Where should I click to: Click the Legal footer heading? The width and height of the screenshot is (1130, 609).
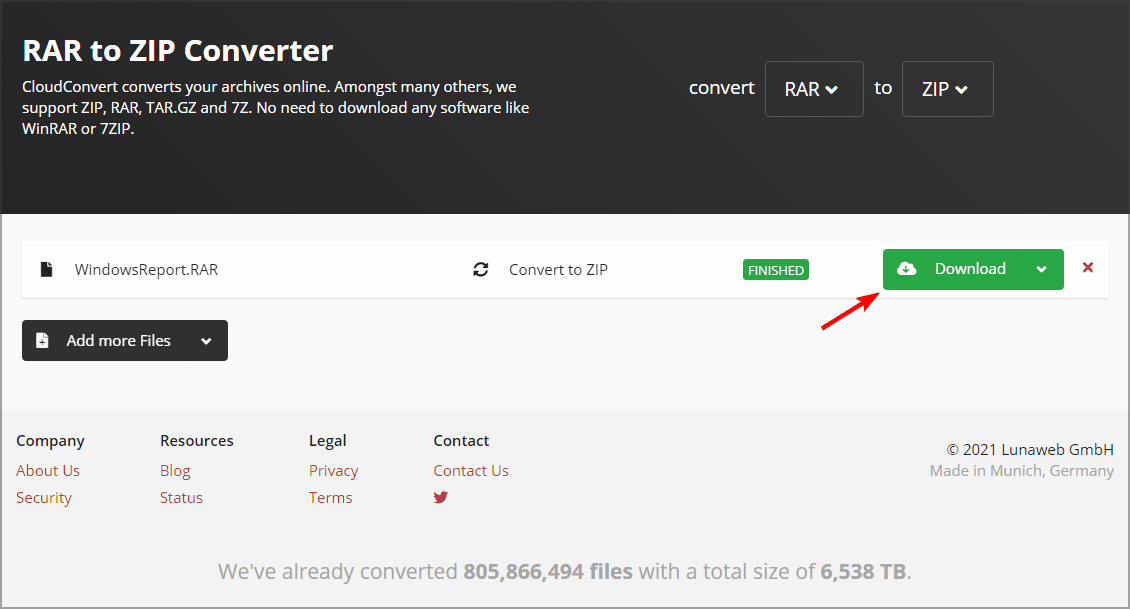click(x=328, y=441)
